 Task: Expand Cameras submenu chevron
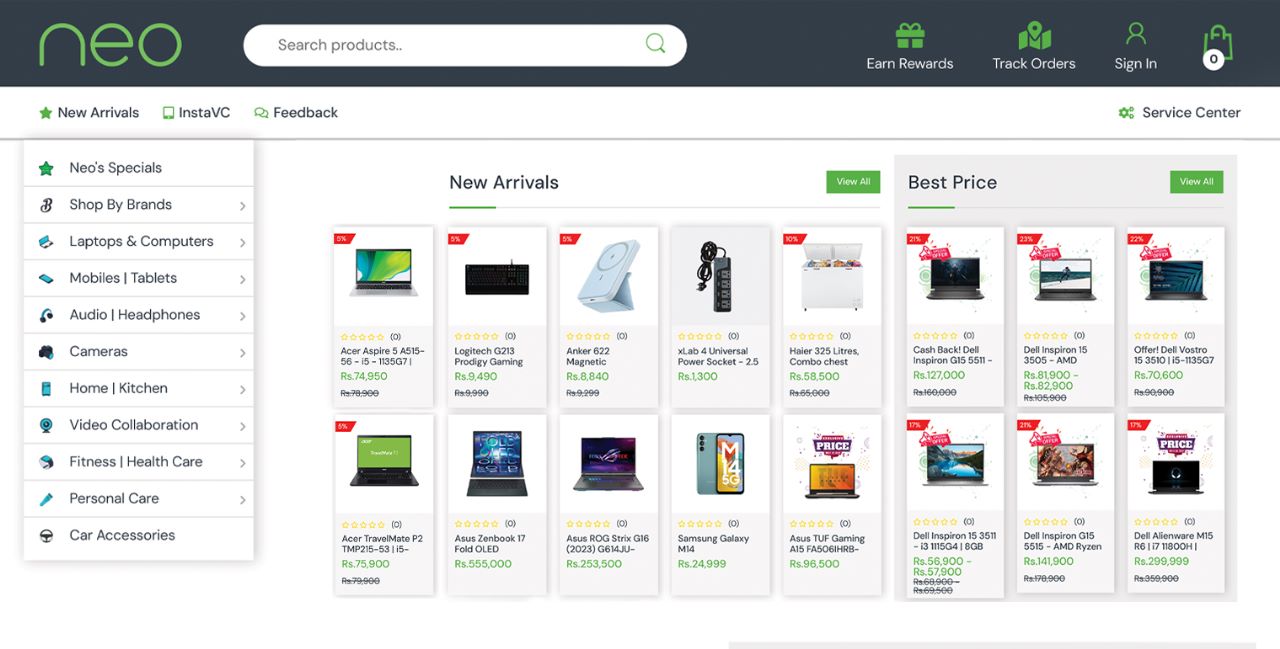coord(242,353)
